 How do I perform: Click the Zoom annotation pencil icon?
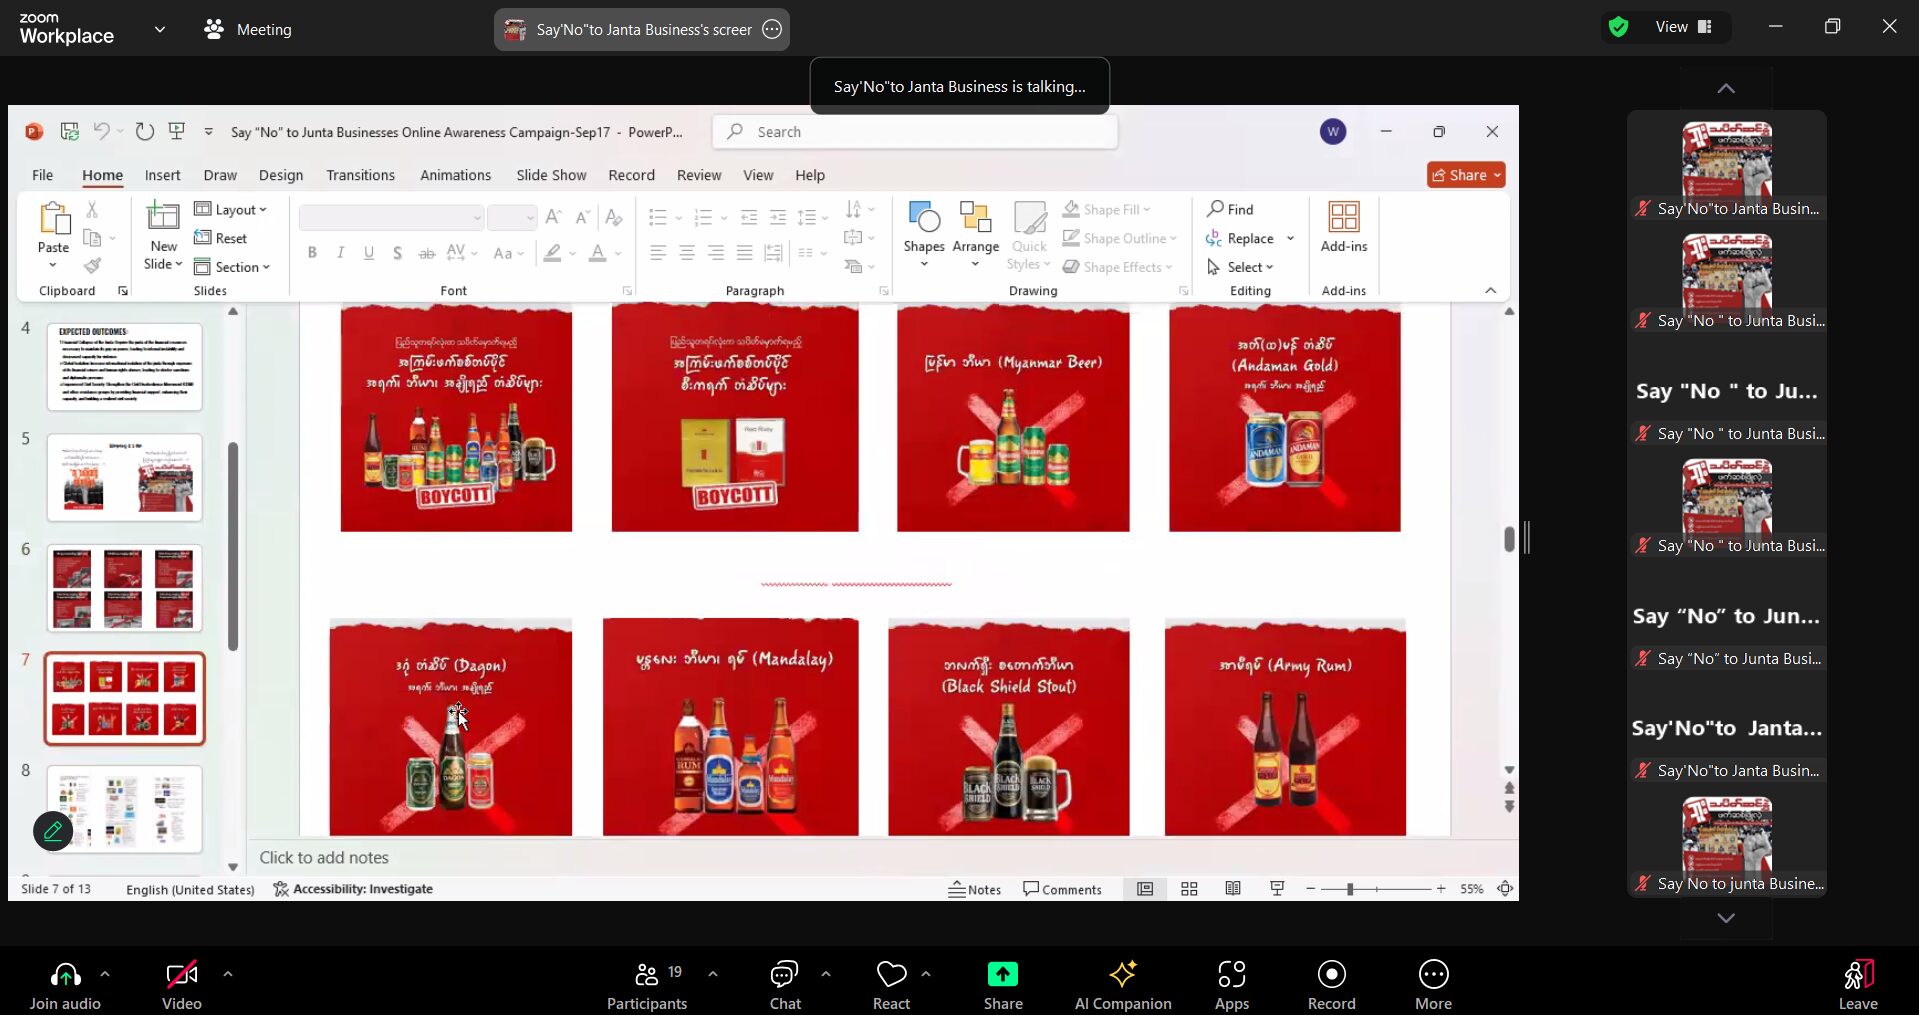pyautogui.click(x=53, y=831)
